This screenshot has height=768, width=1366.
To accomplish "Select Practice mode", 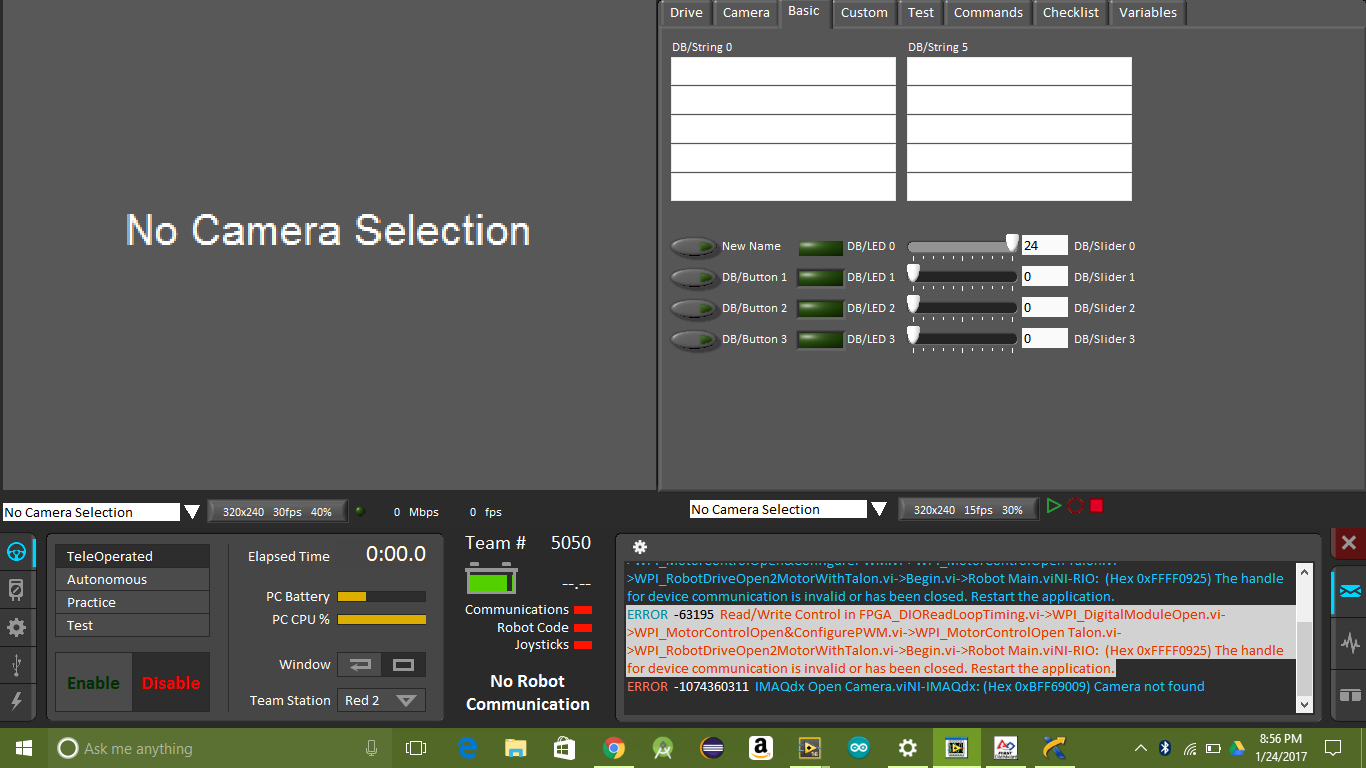I will tap(132, 602).
